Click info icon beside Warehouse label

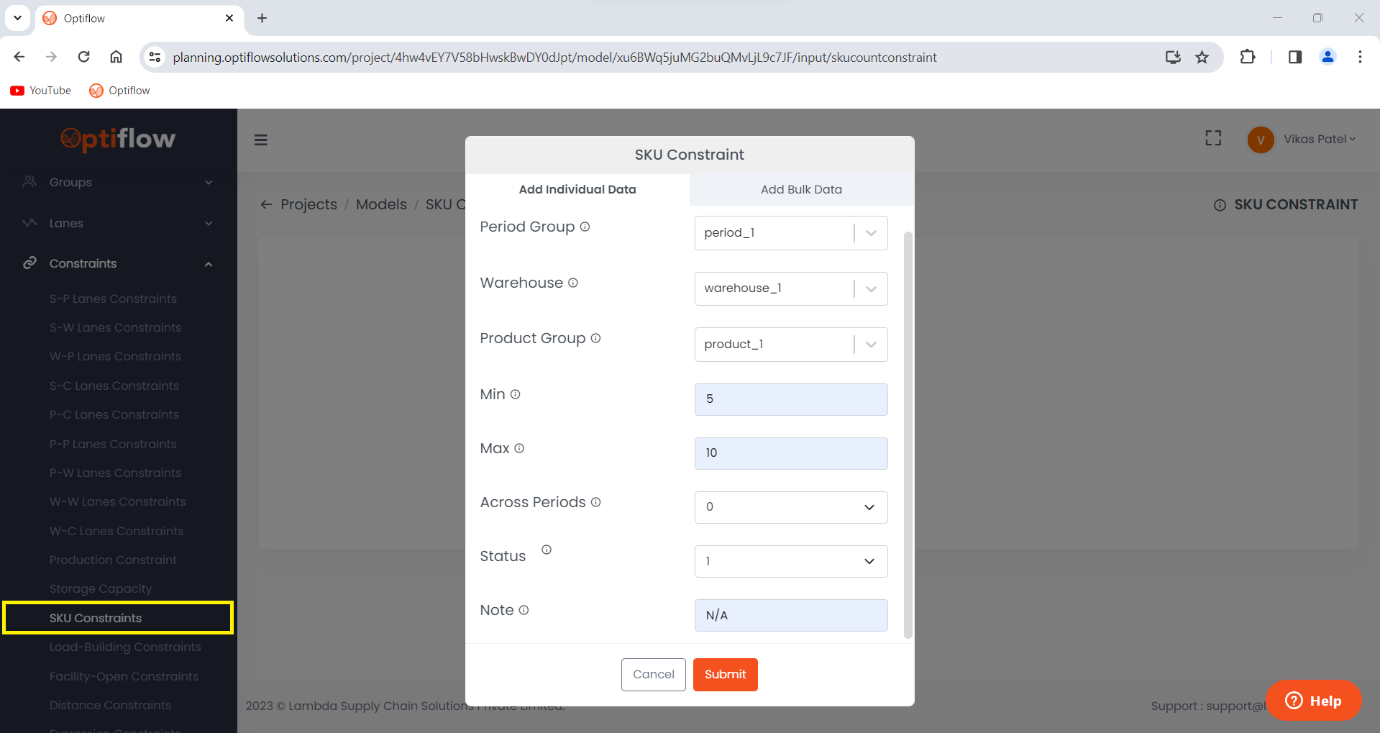[x=573, y=283]
